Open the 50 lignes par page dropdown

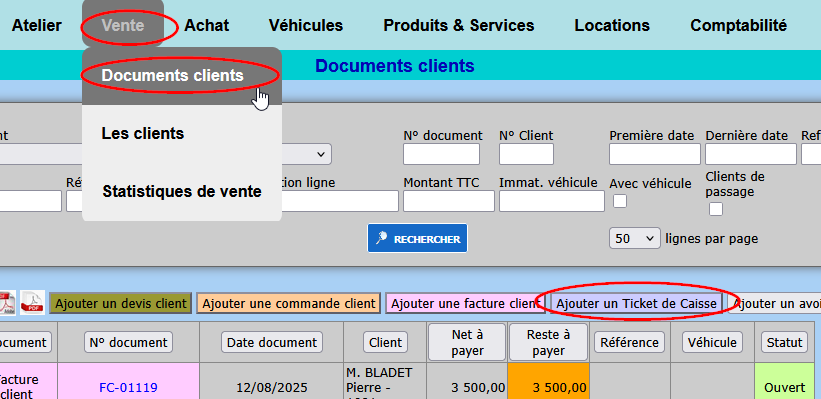pyautogui.click(x=634, y=238)
